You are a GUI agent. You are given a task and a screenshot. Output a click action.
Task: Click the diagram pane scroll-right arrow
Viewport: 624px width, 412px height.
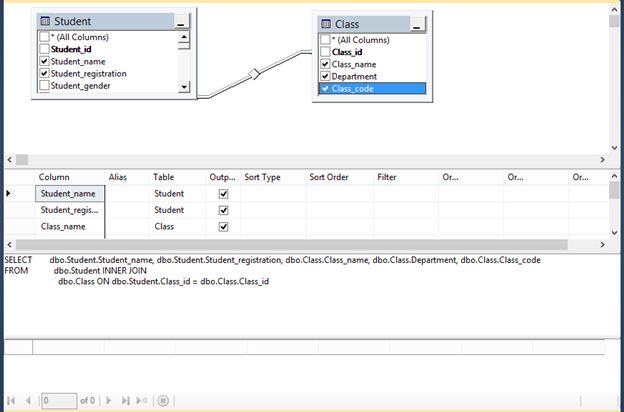pos(603,160)
